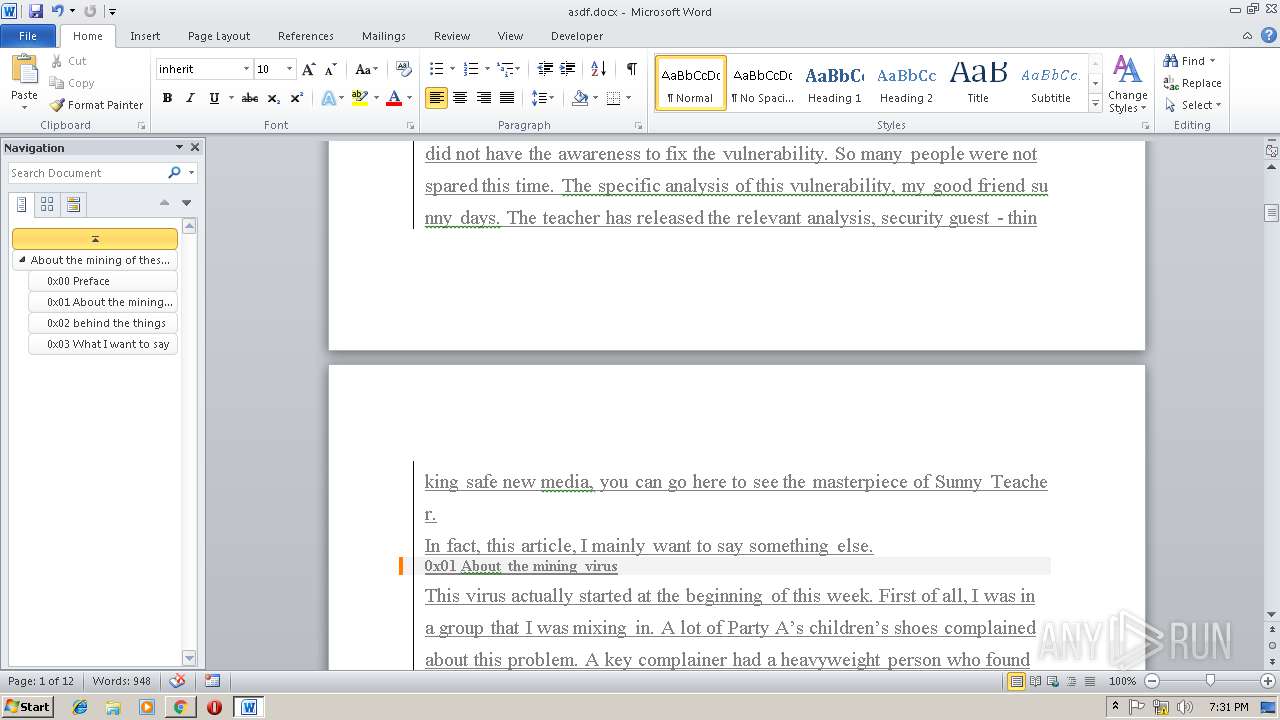
Task: Increase paragraph indent
Action: coord(568,69)
